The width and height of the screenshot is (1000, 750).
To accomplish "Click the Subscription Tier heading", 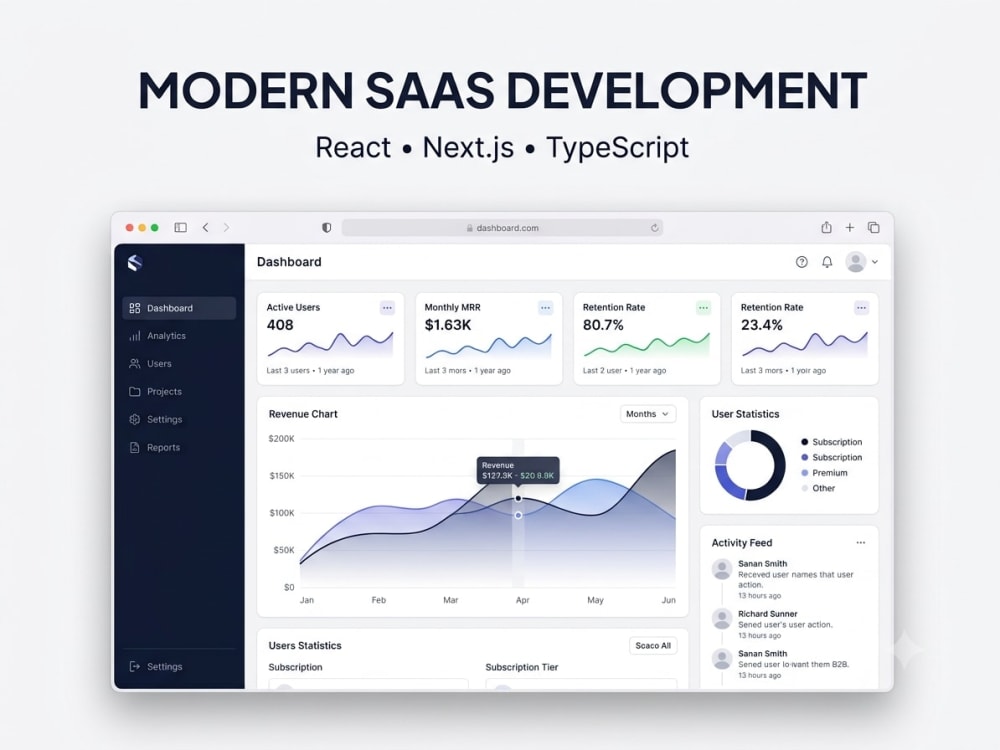I will tap(522, 667).
